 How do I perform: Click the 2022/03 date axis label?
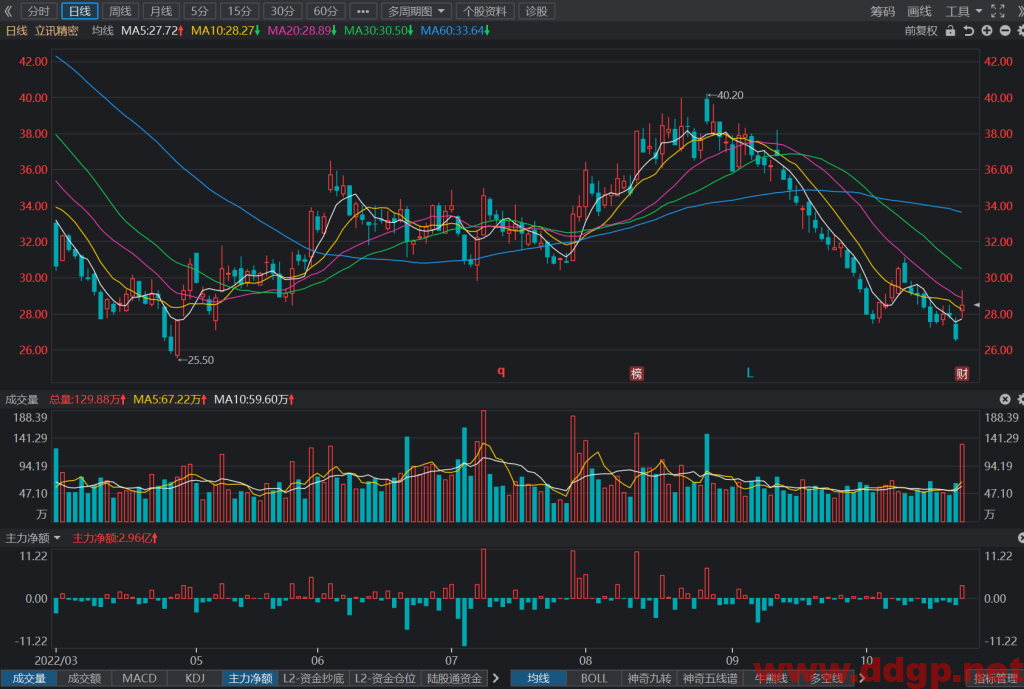tap(56, 660)
